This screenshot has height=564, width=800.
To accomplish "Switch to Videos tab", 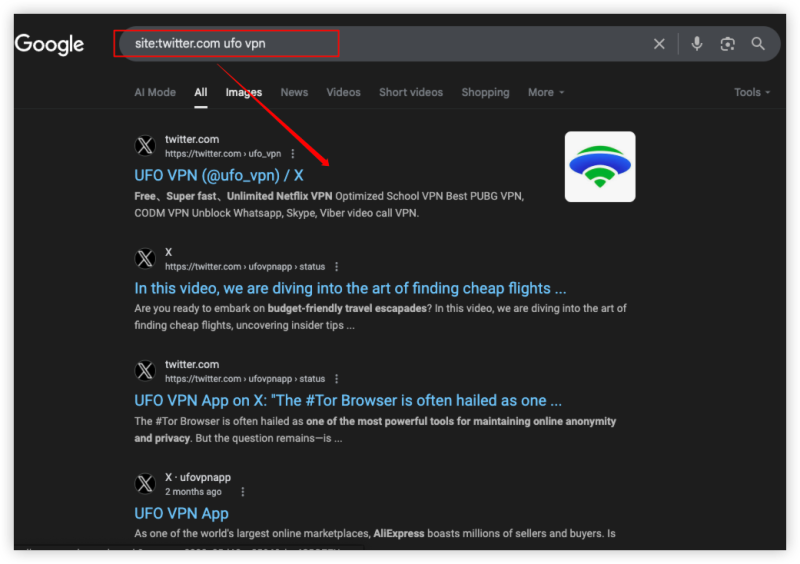I will 343,92.
